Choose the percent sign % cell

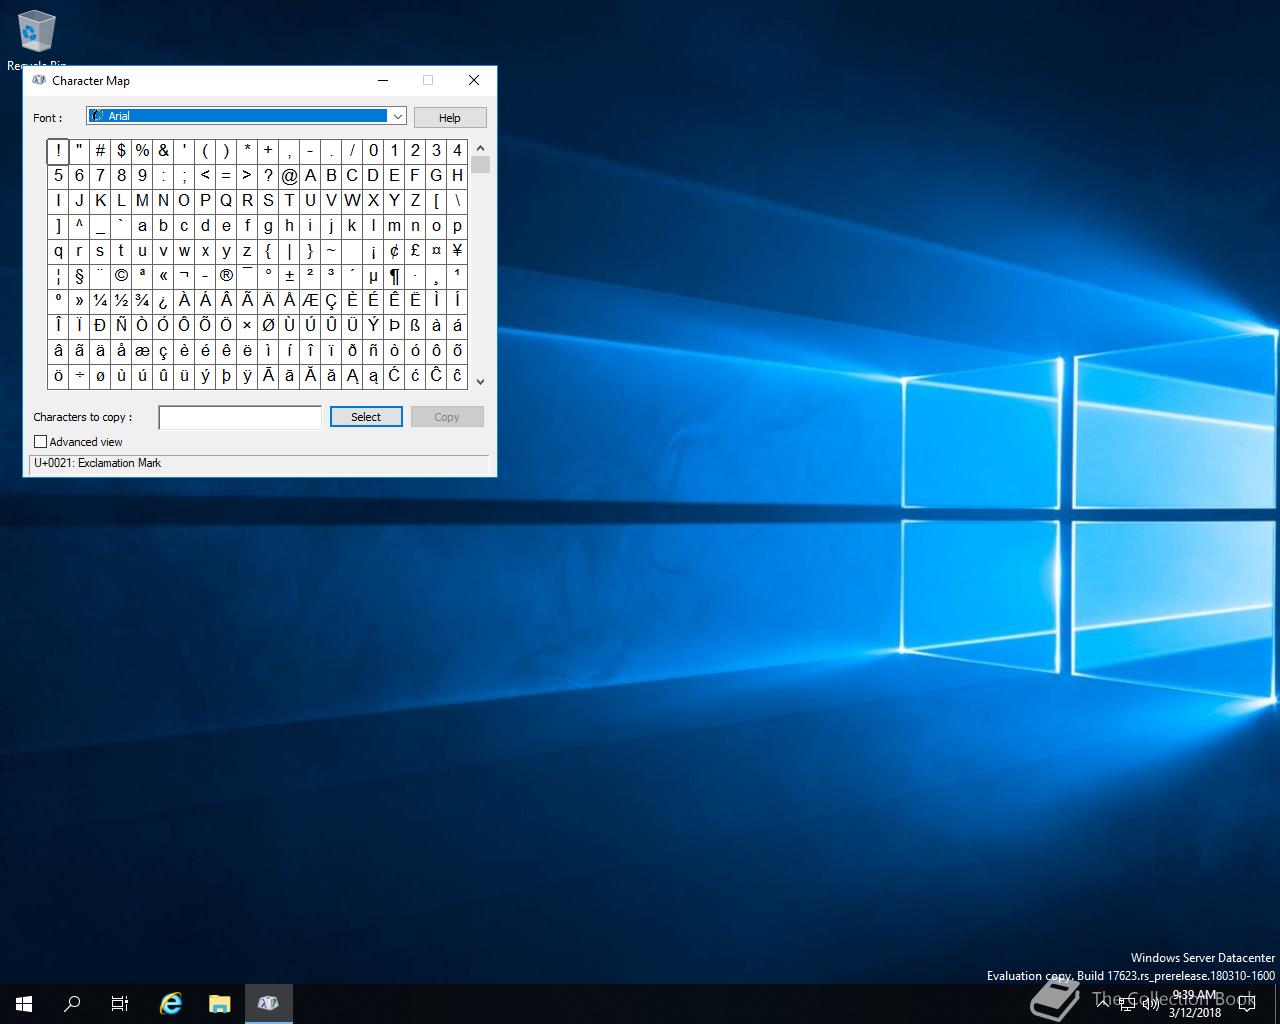(142, 150)
